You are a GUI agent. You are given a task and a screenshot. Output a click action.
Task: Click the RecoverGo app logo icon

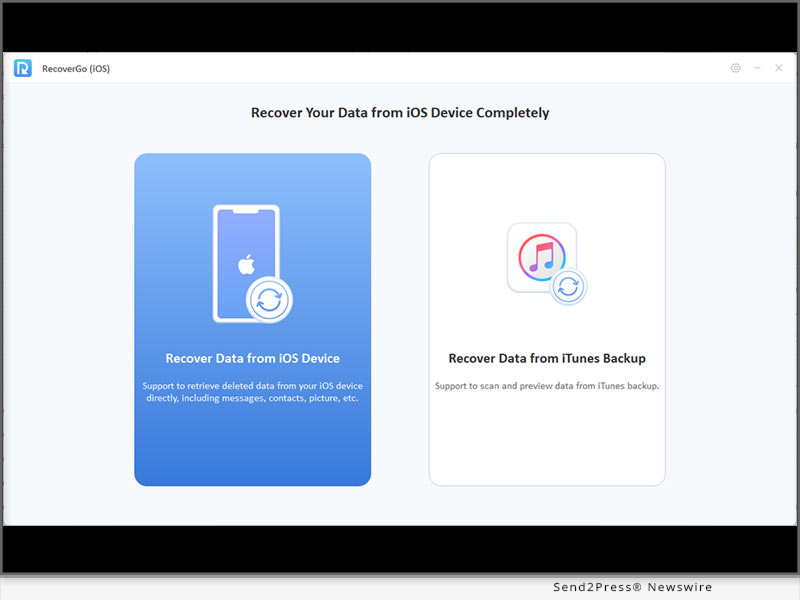pos(23,68)
